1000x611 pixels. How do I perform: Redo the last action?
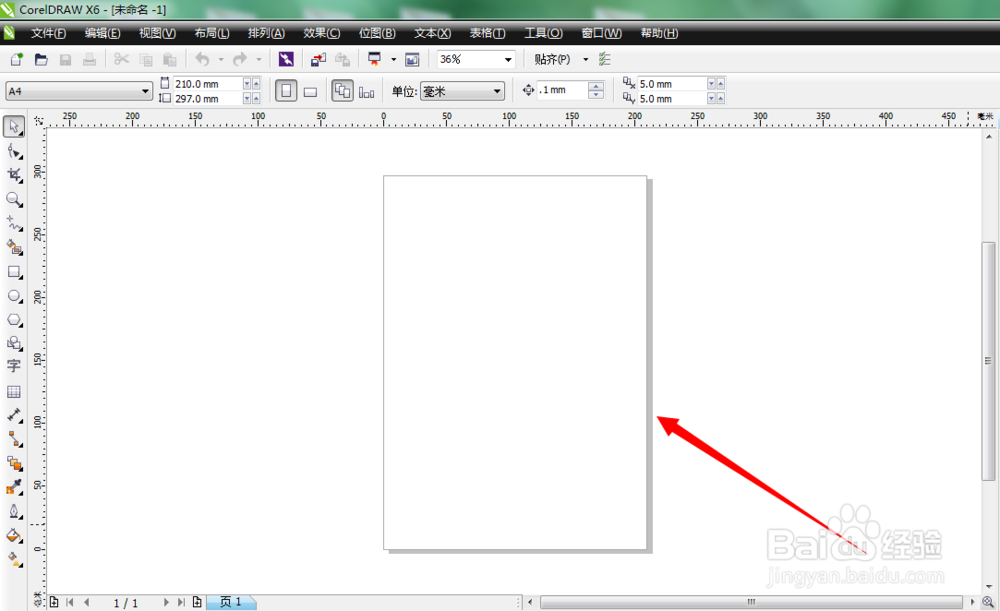point(240,59)
